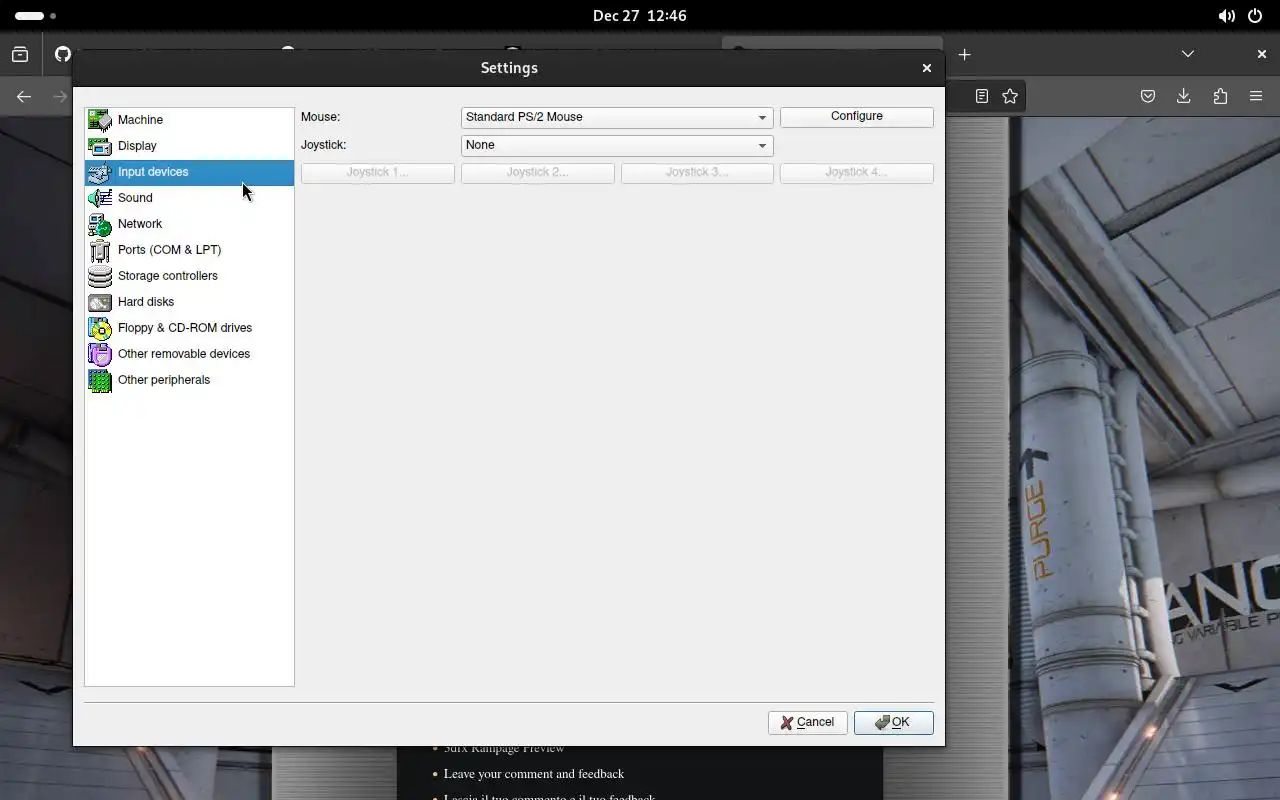Open the browser hamburger menu
1280x800 pixels.
[1256, 96]
